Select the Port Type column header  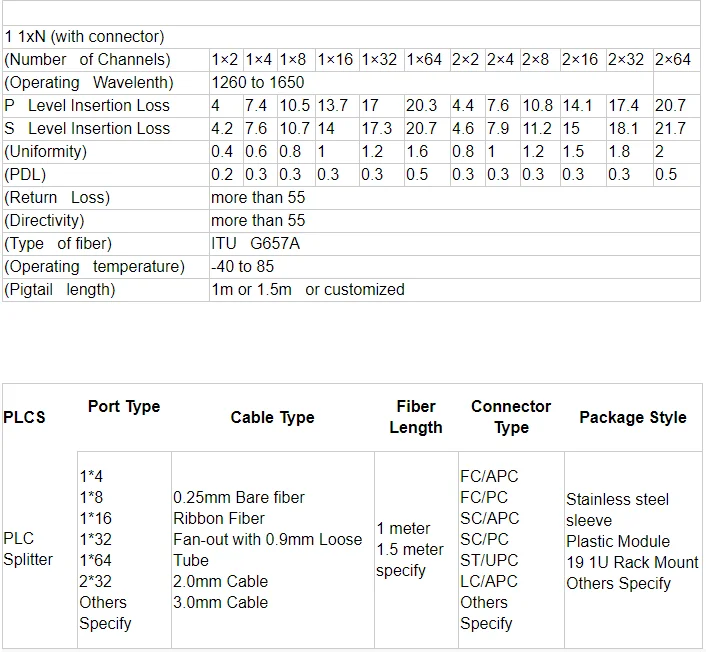tap(124, 407)
